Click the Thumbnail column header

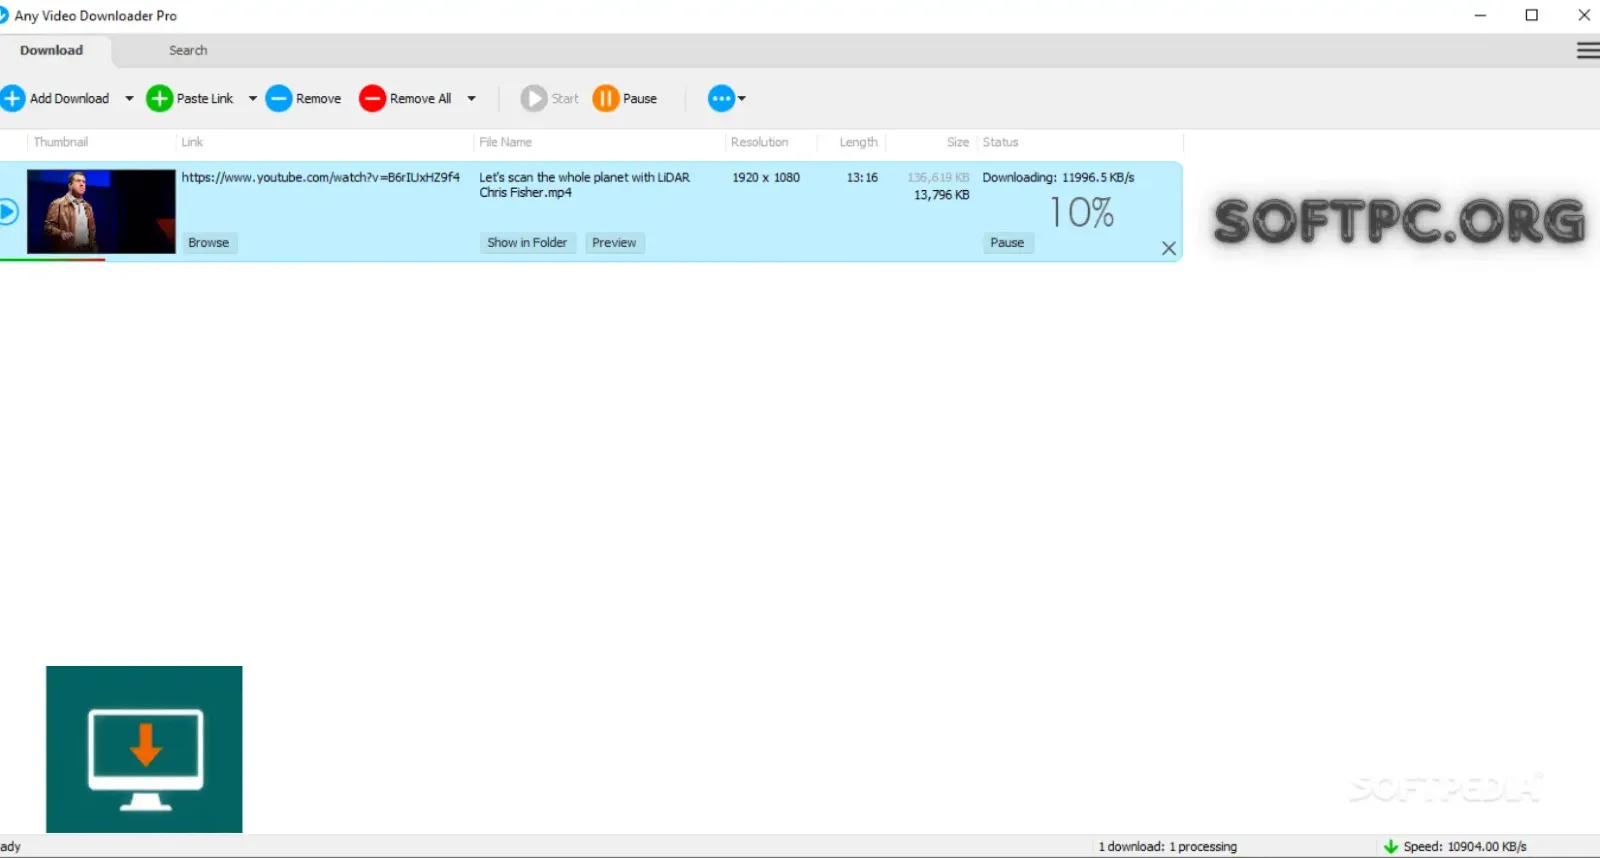[61, 142]
